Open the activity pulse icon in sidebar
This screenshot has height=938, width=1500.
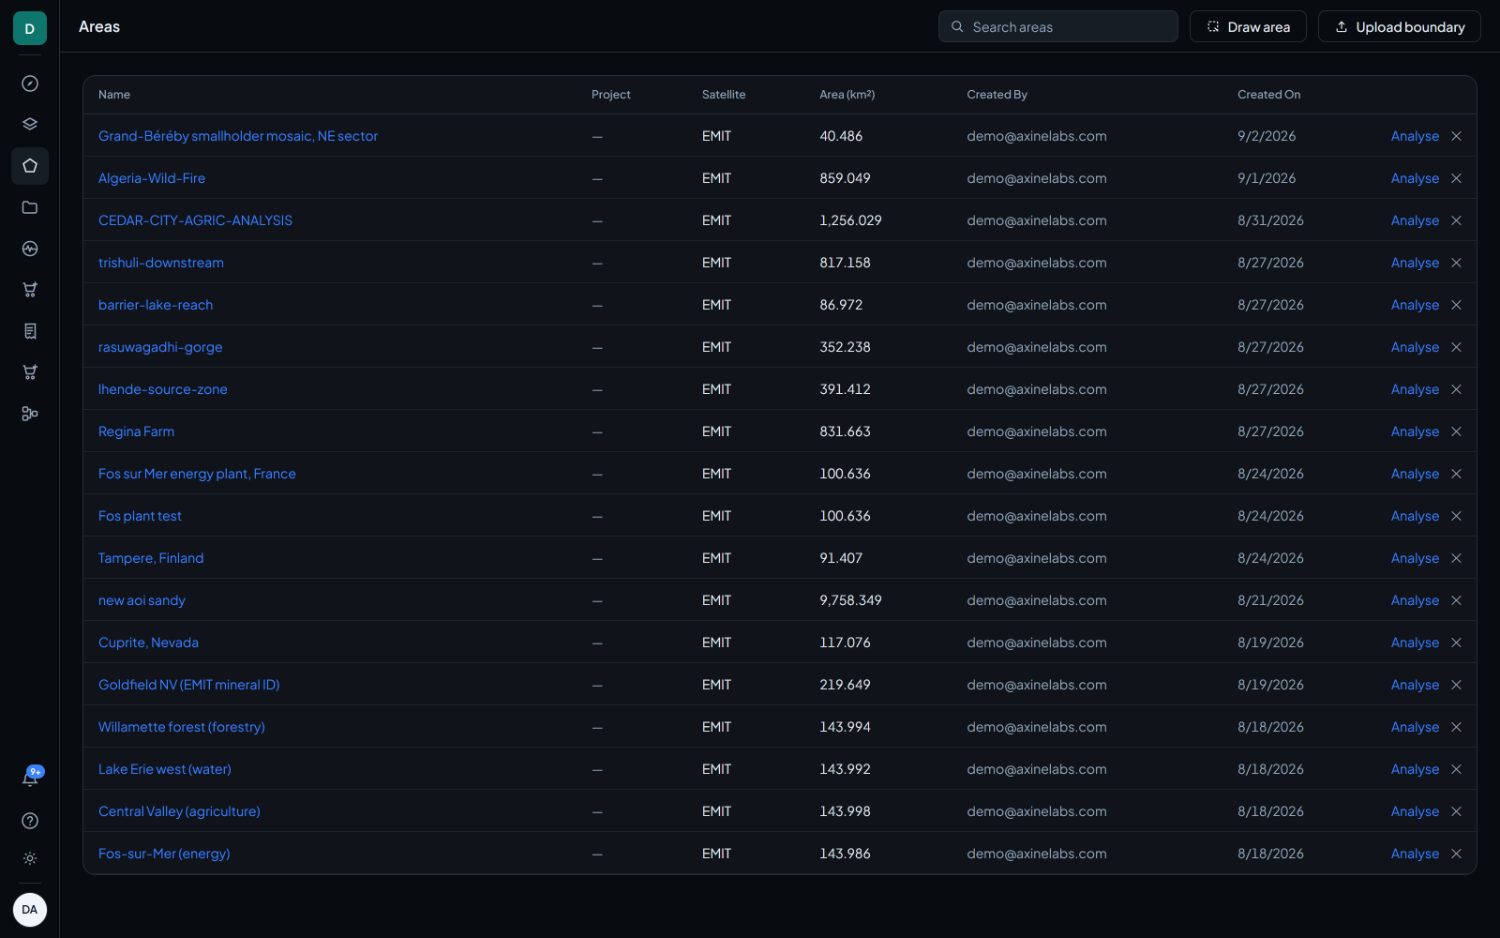[30, 248]
